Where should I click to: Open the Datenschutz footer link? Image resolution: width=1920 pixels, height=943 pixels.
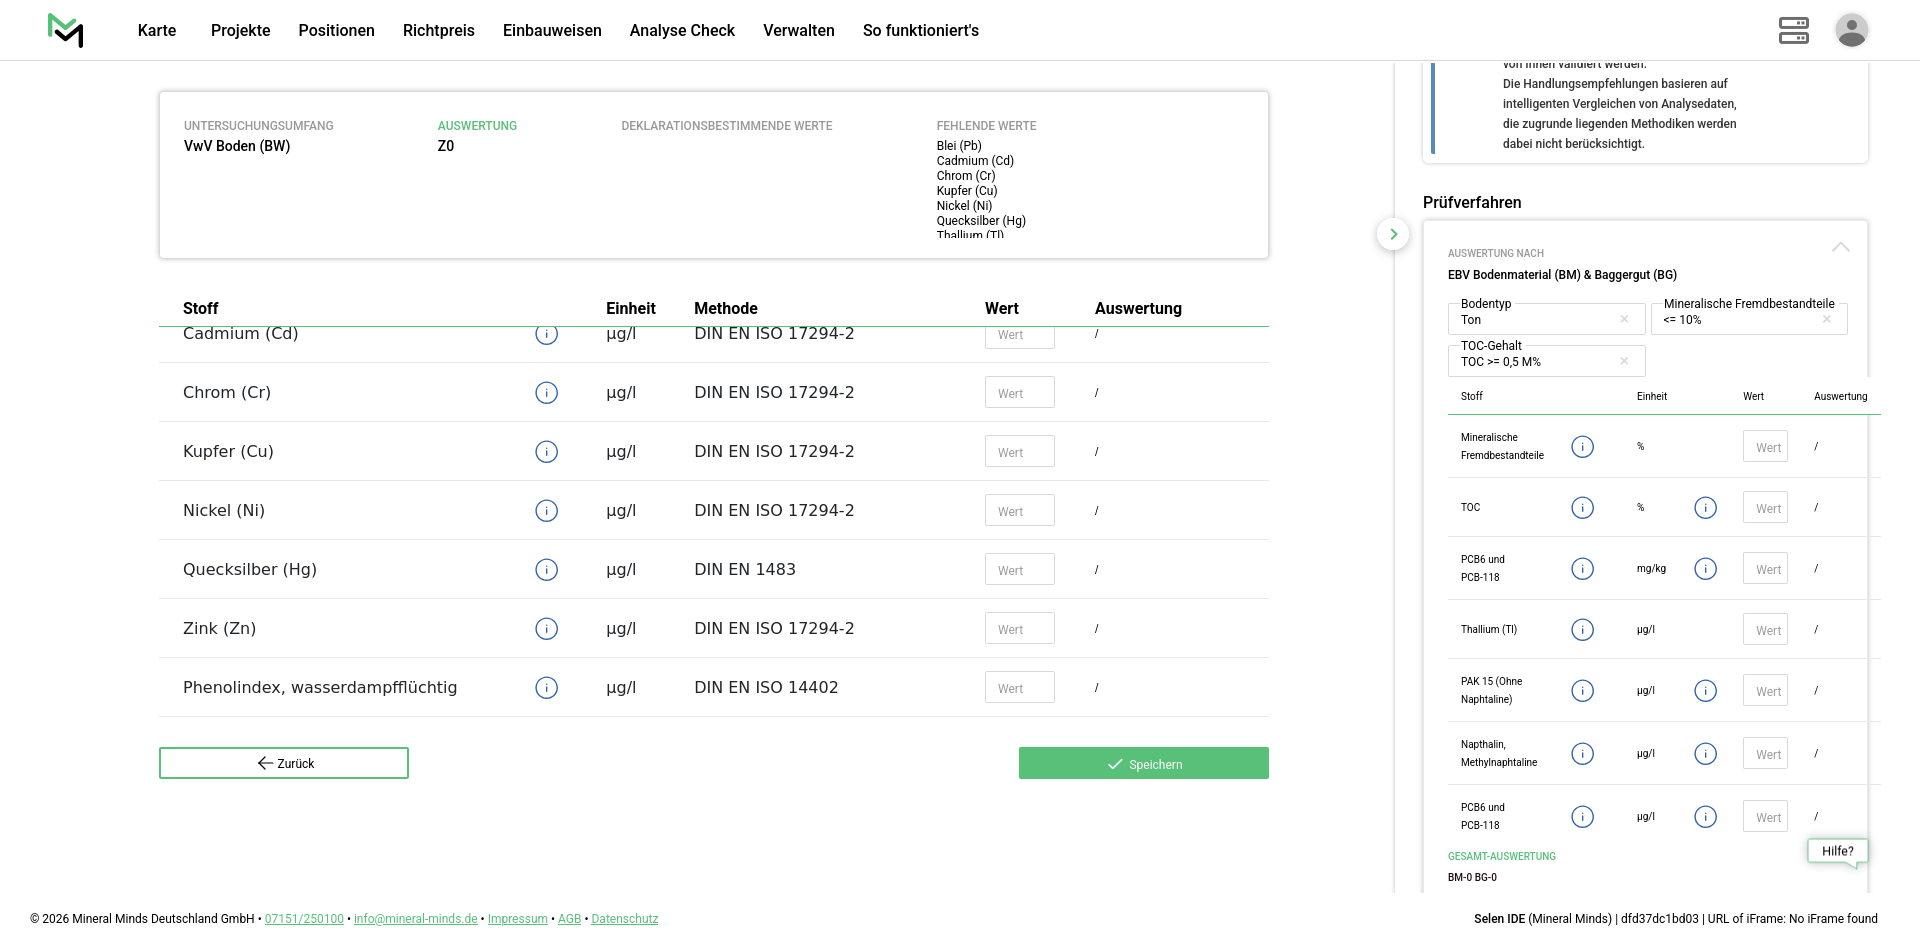(x=624, y=919)
